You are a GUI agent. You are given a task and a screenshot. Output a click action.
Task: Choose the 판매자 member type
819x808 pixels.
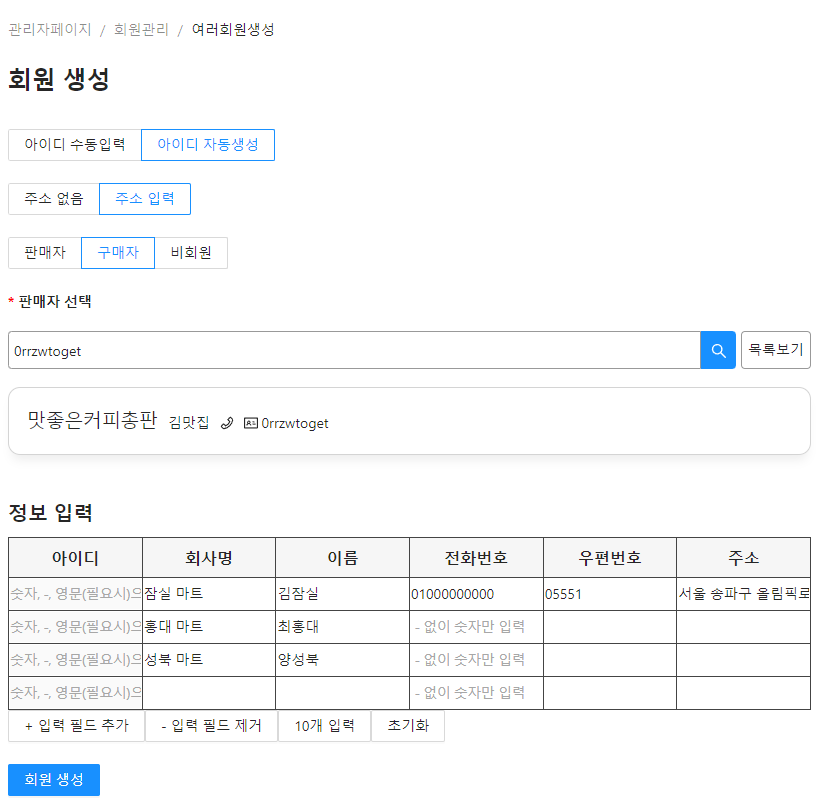(x=44, y=253)
